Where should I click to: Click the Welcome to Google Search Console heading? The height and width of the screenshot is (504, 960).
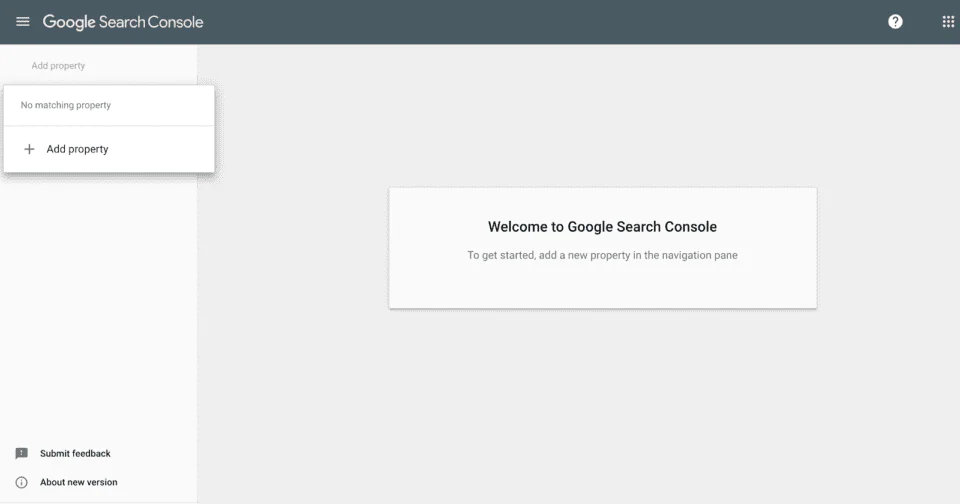tap(602, 227)
